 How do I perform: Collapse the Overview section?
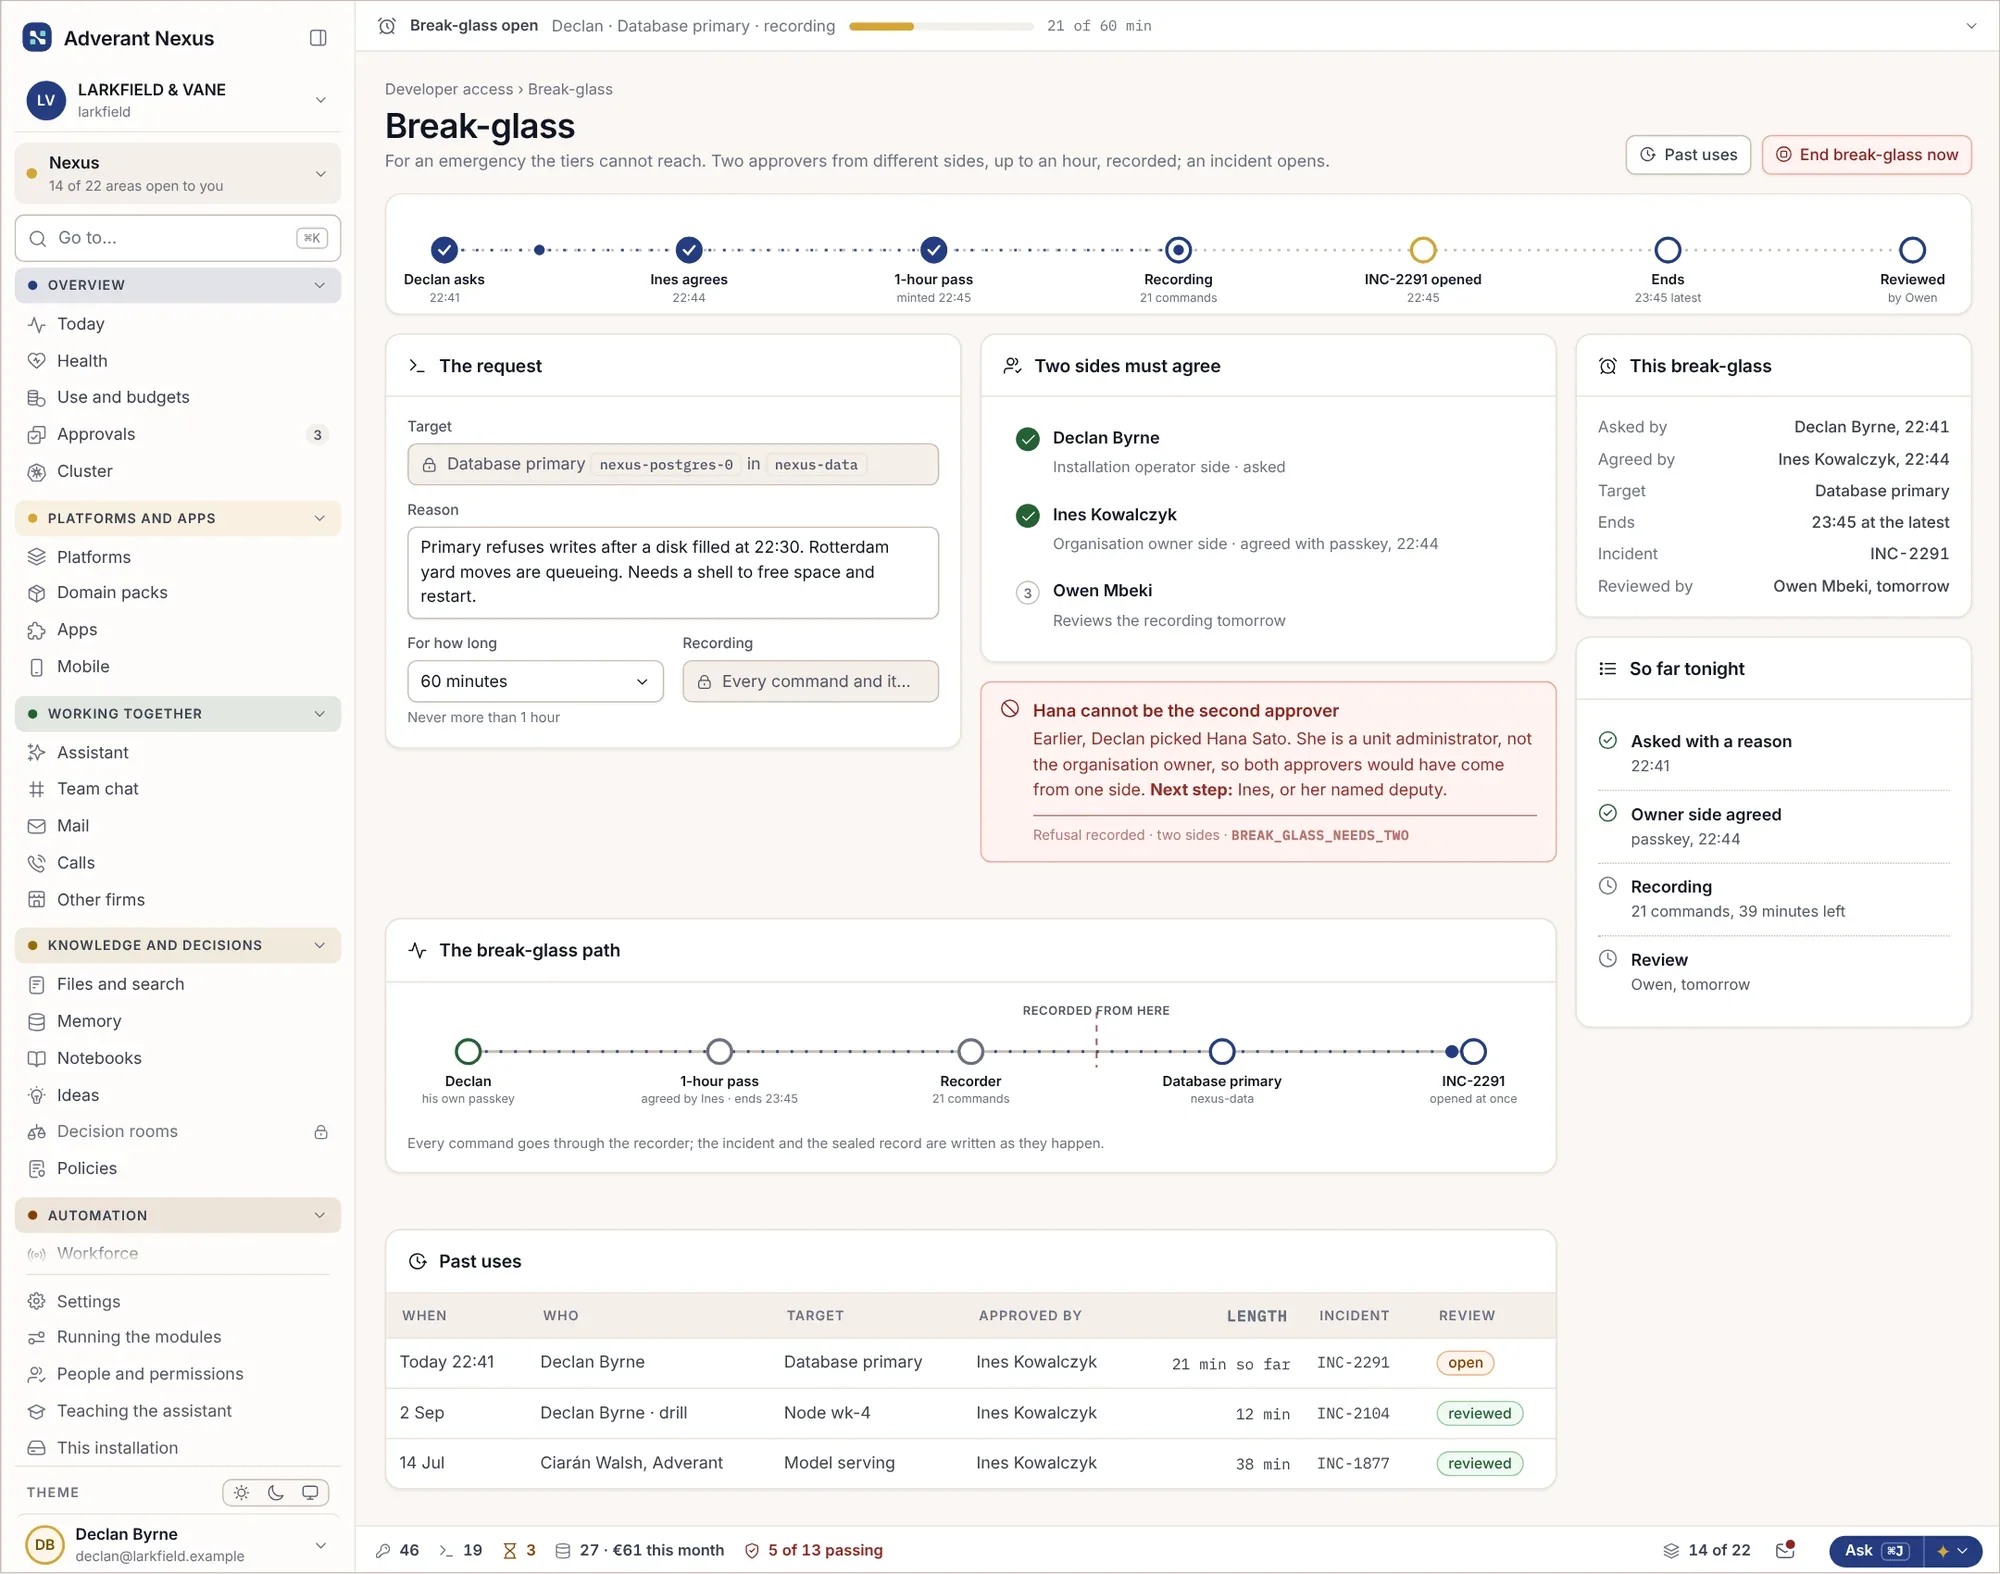pyautogui.click(x=178, y=285)
